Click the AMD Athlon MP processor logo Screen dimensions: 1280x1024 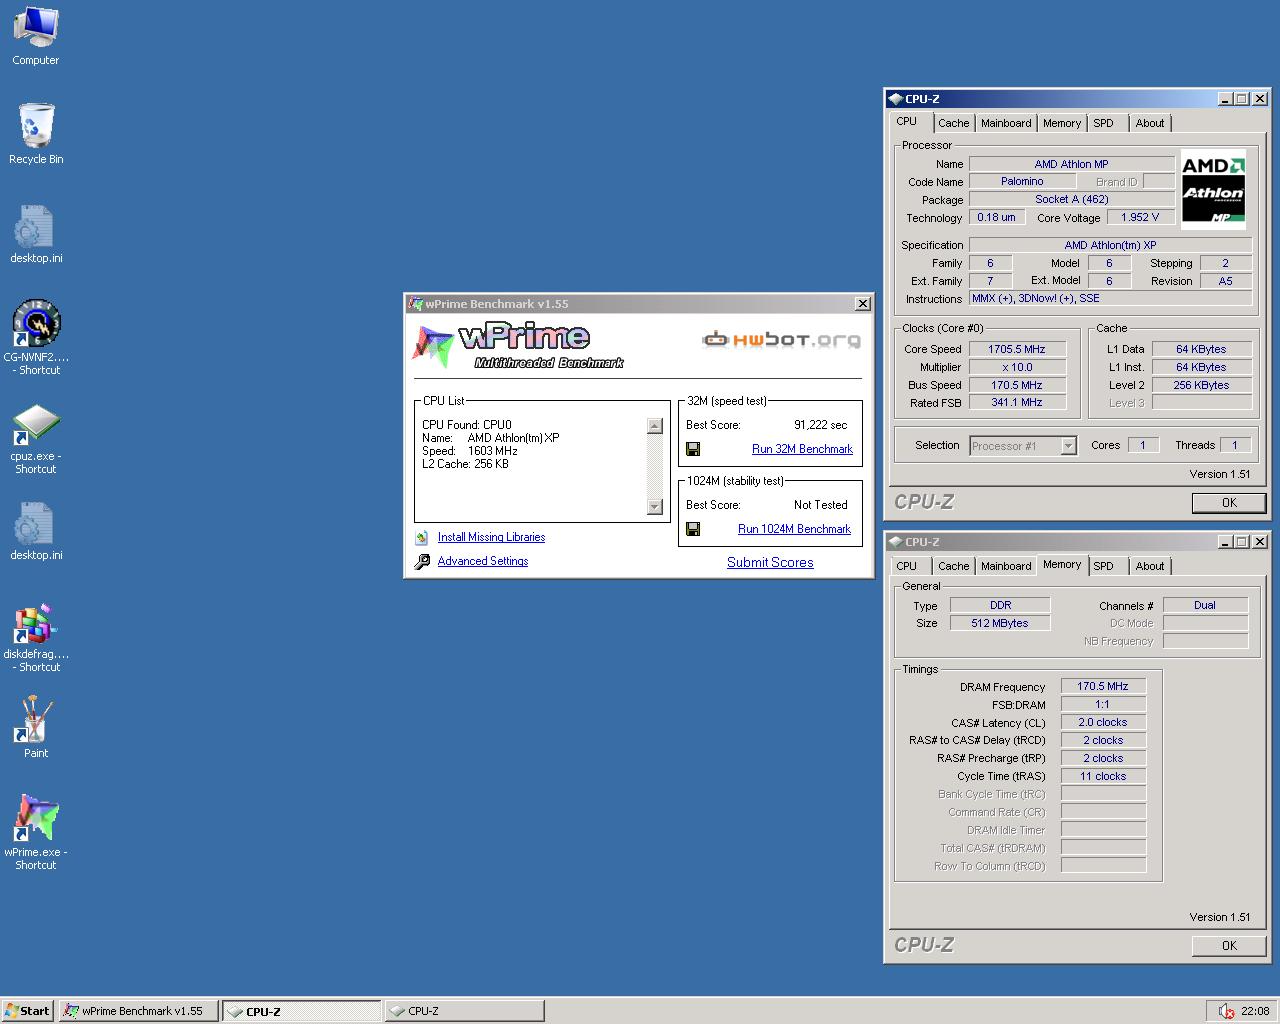coord(1213,190)
